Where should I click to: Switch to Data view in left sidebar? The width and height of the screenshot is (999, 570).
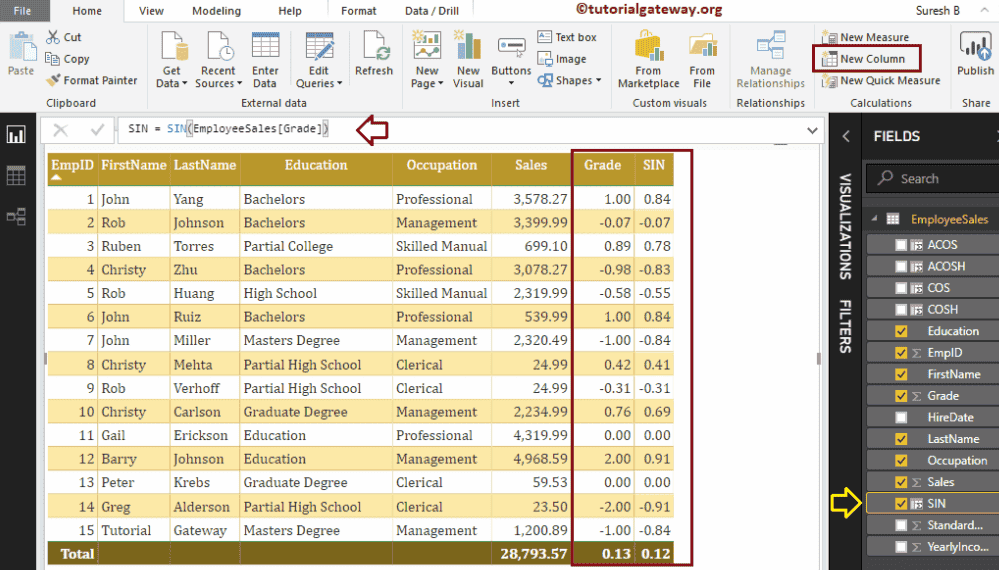coord(16,176)
